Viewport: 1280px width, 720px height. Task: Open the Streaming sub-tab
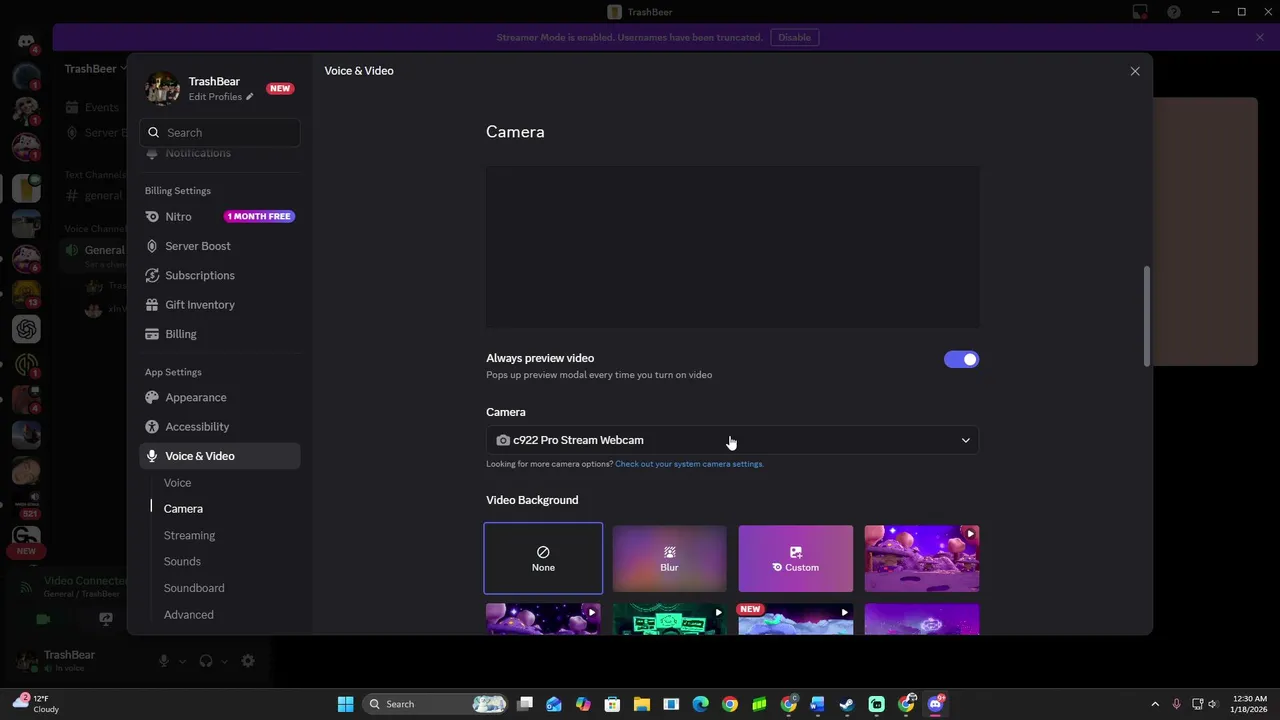(x=189, y=535)
